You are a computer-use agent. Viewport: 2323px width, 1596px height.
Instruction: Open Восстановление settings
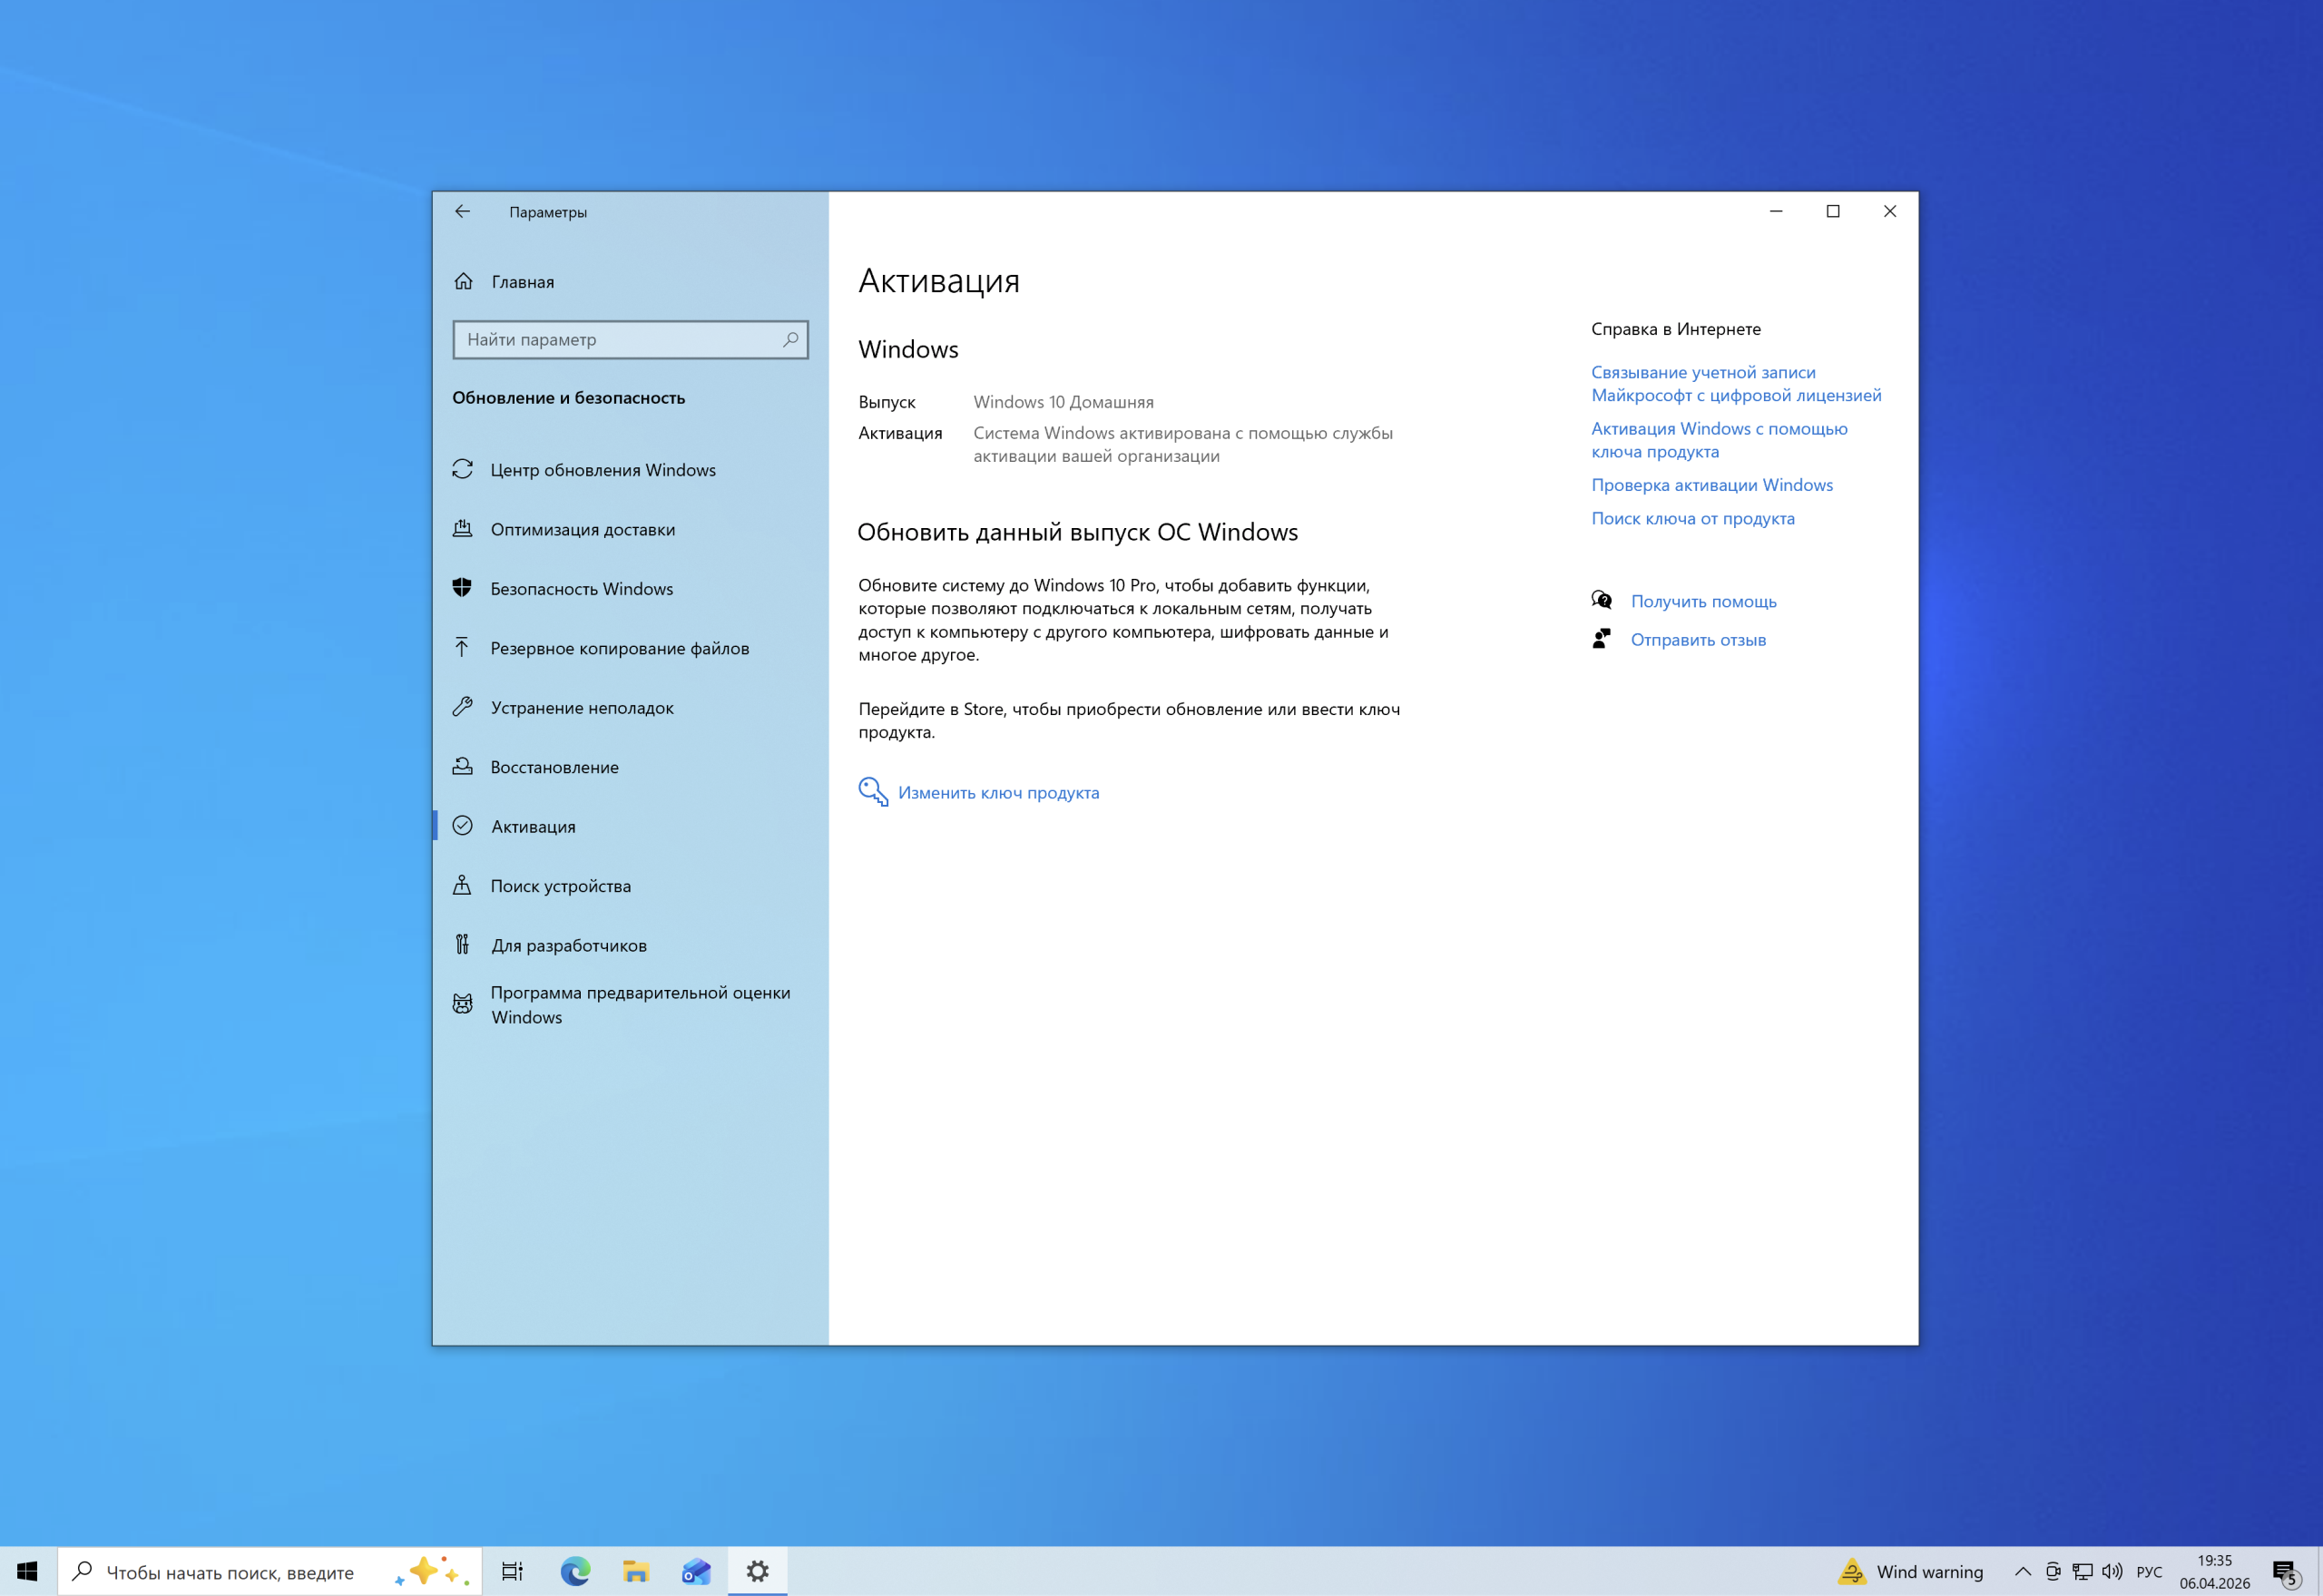554,767
